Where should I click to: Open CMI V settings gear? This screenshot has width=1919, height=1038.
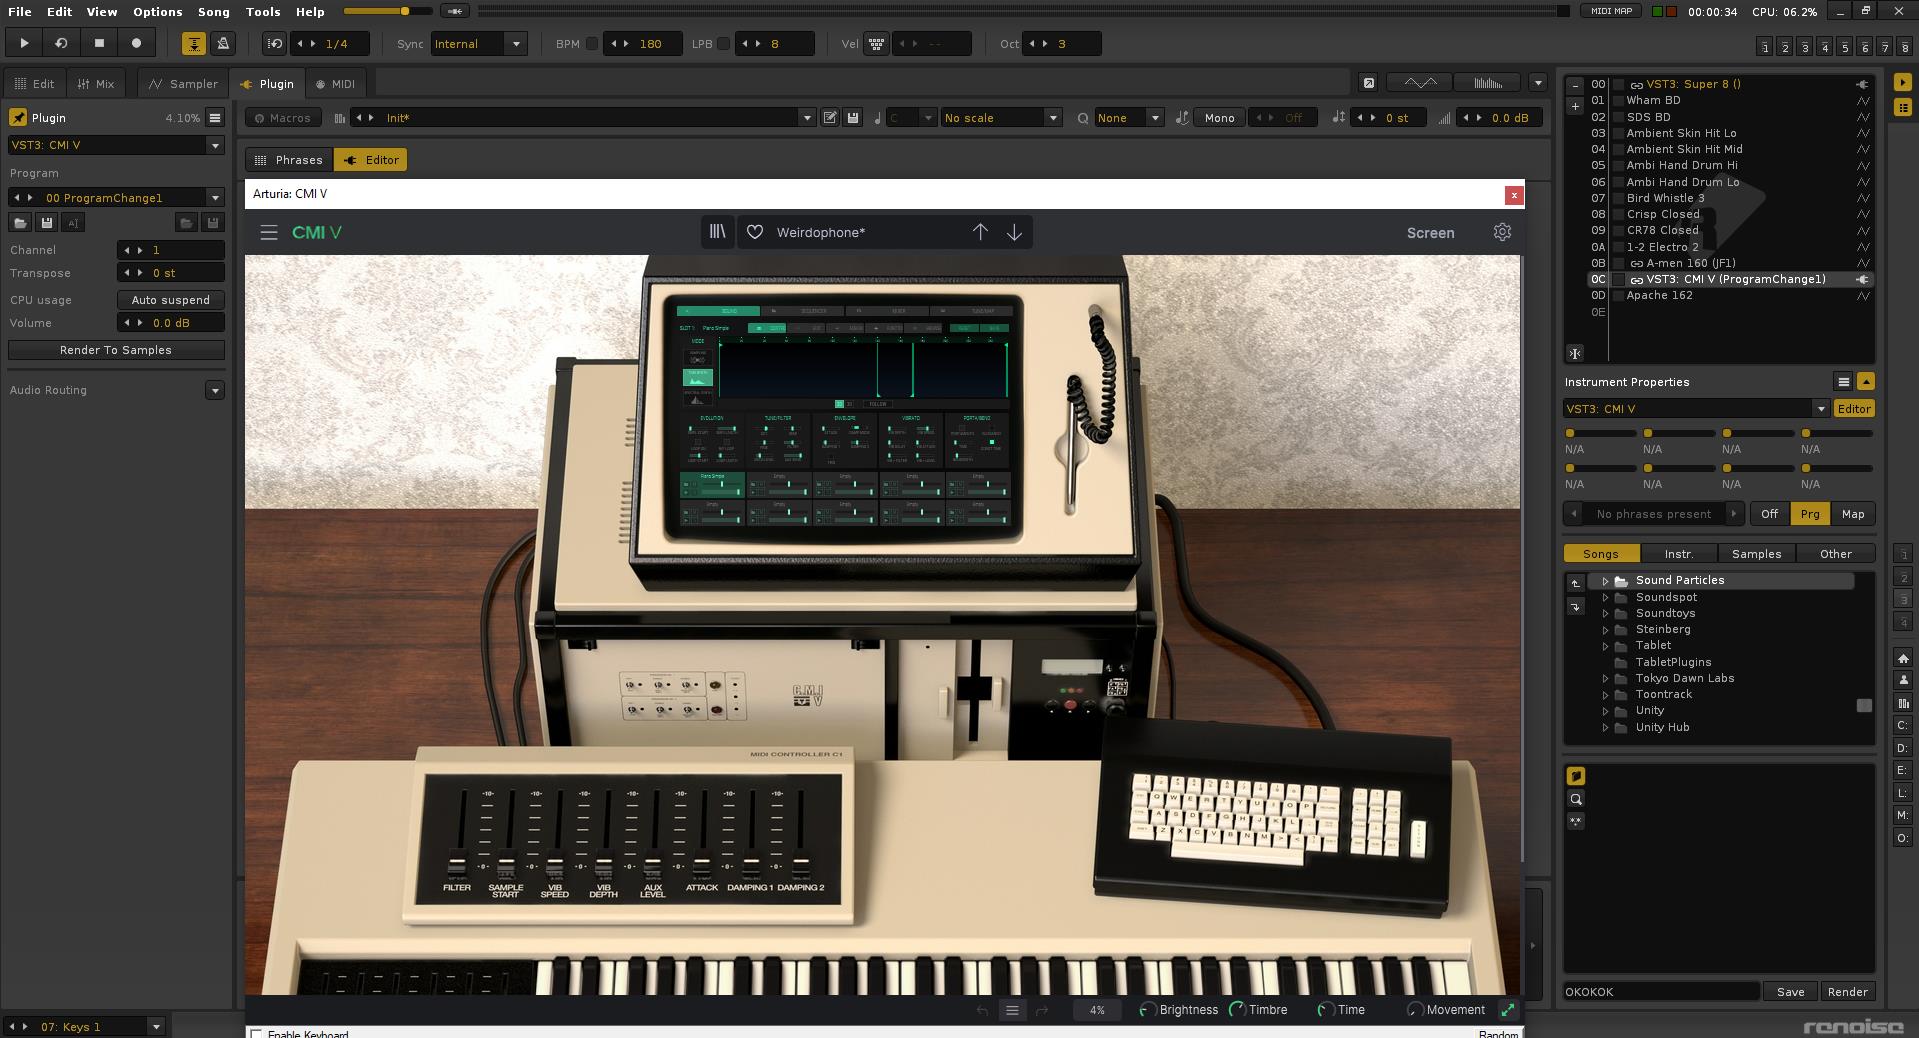pos(1502,232)
